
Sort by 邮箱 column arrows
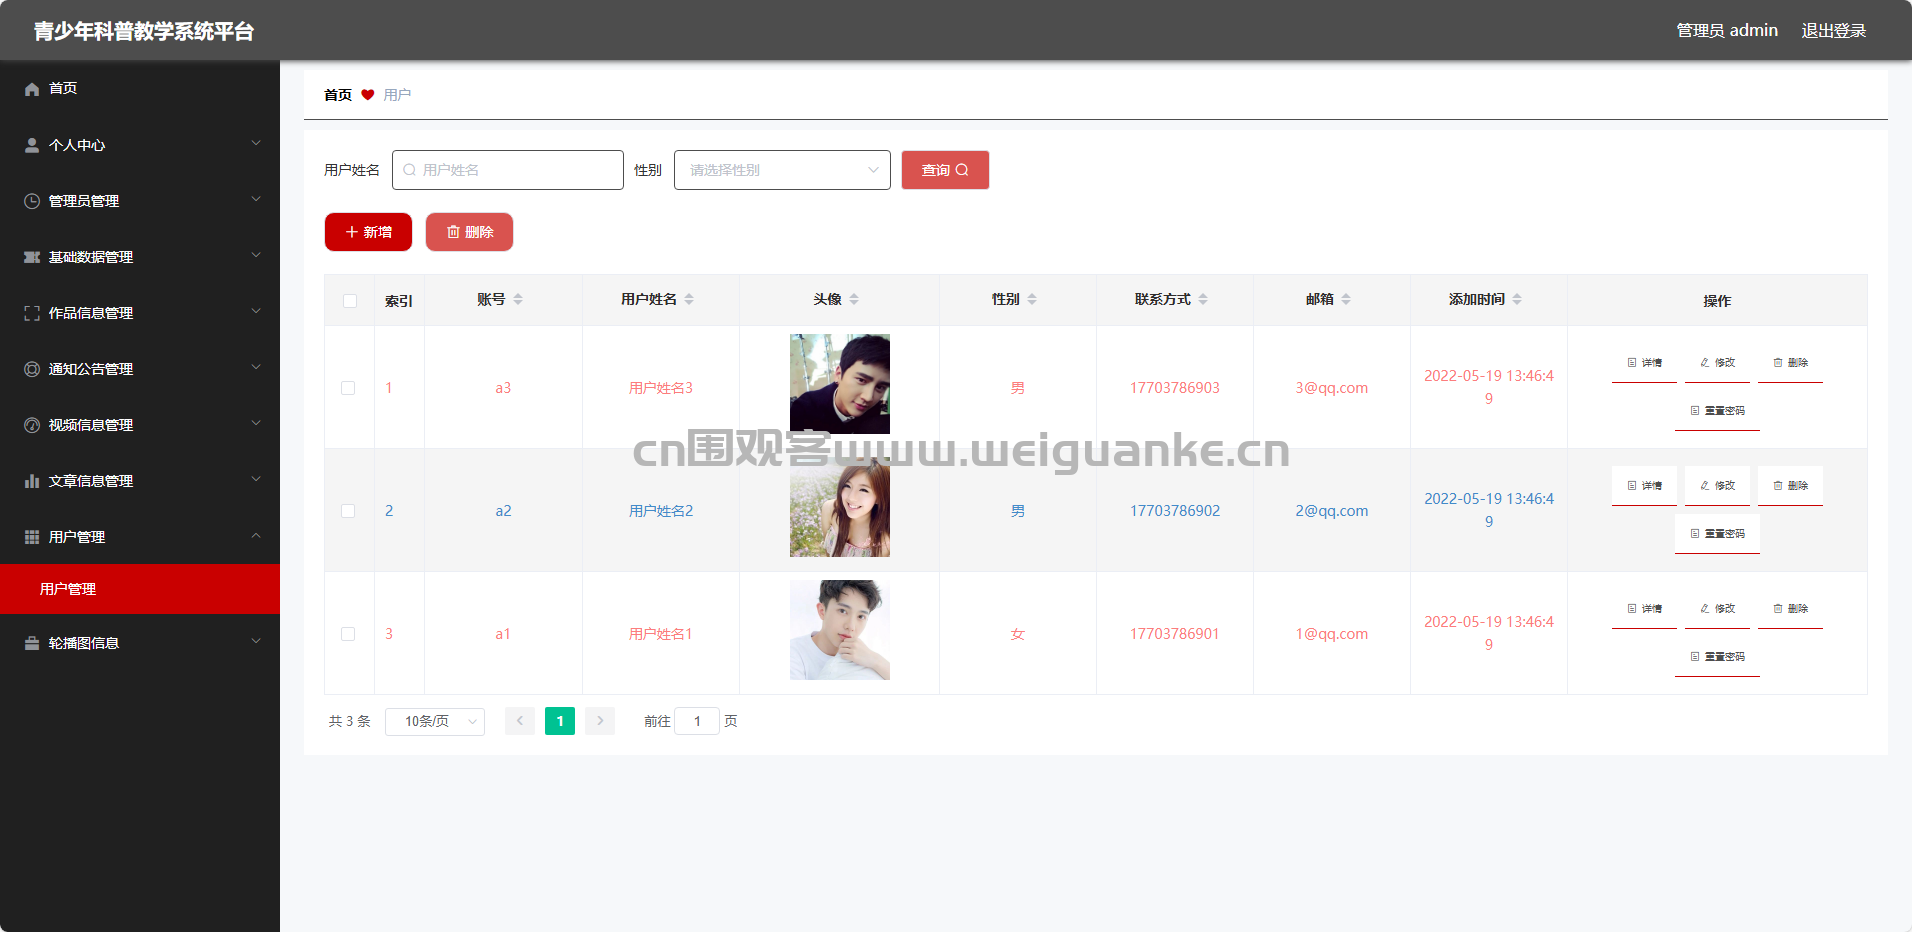coord(1346,299)
